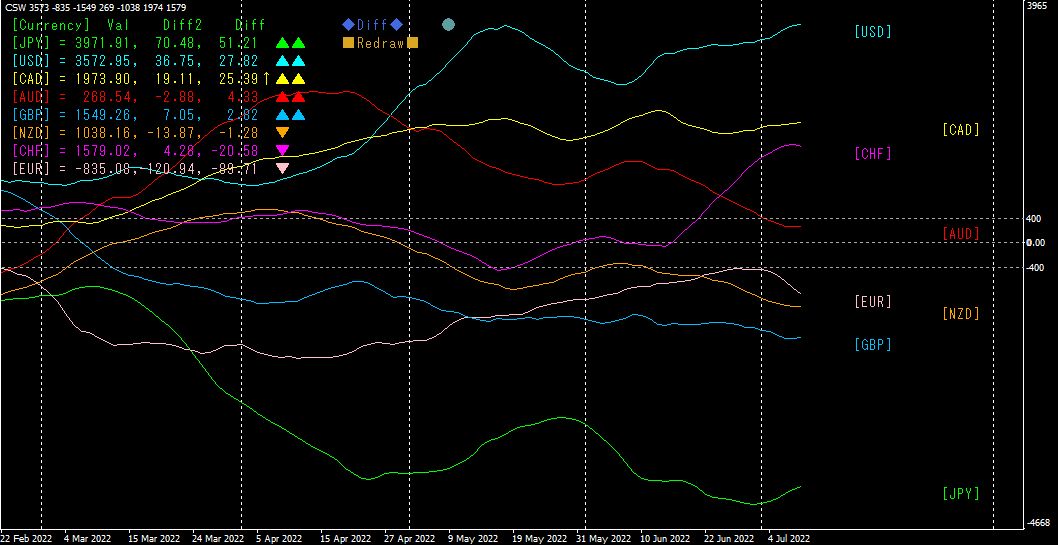Click the 3965 scale maximum value
The width and height of the screenshot is (1058, 545).
click(x=1036, y=5)
